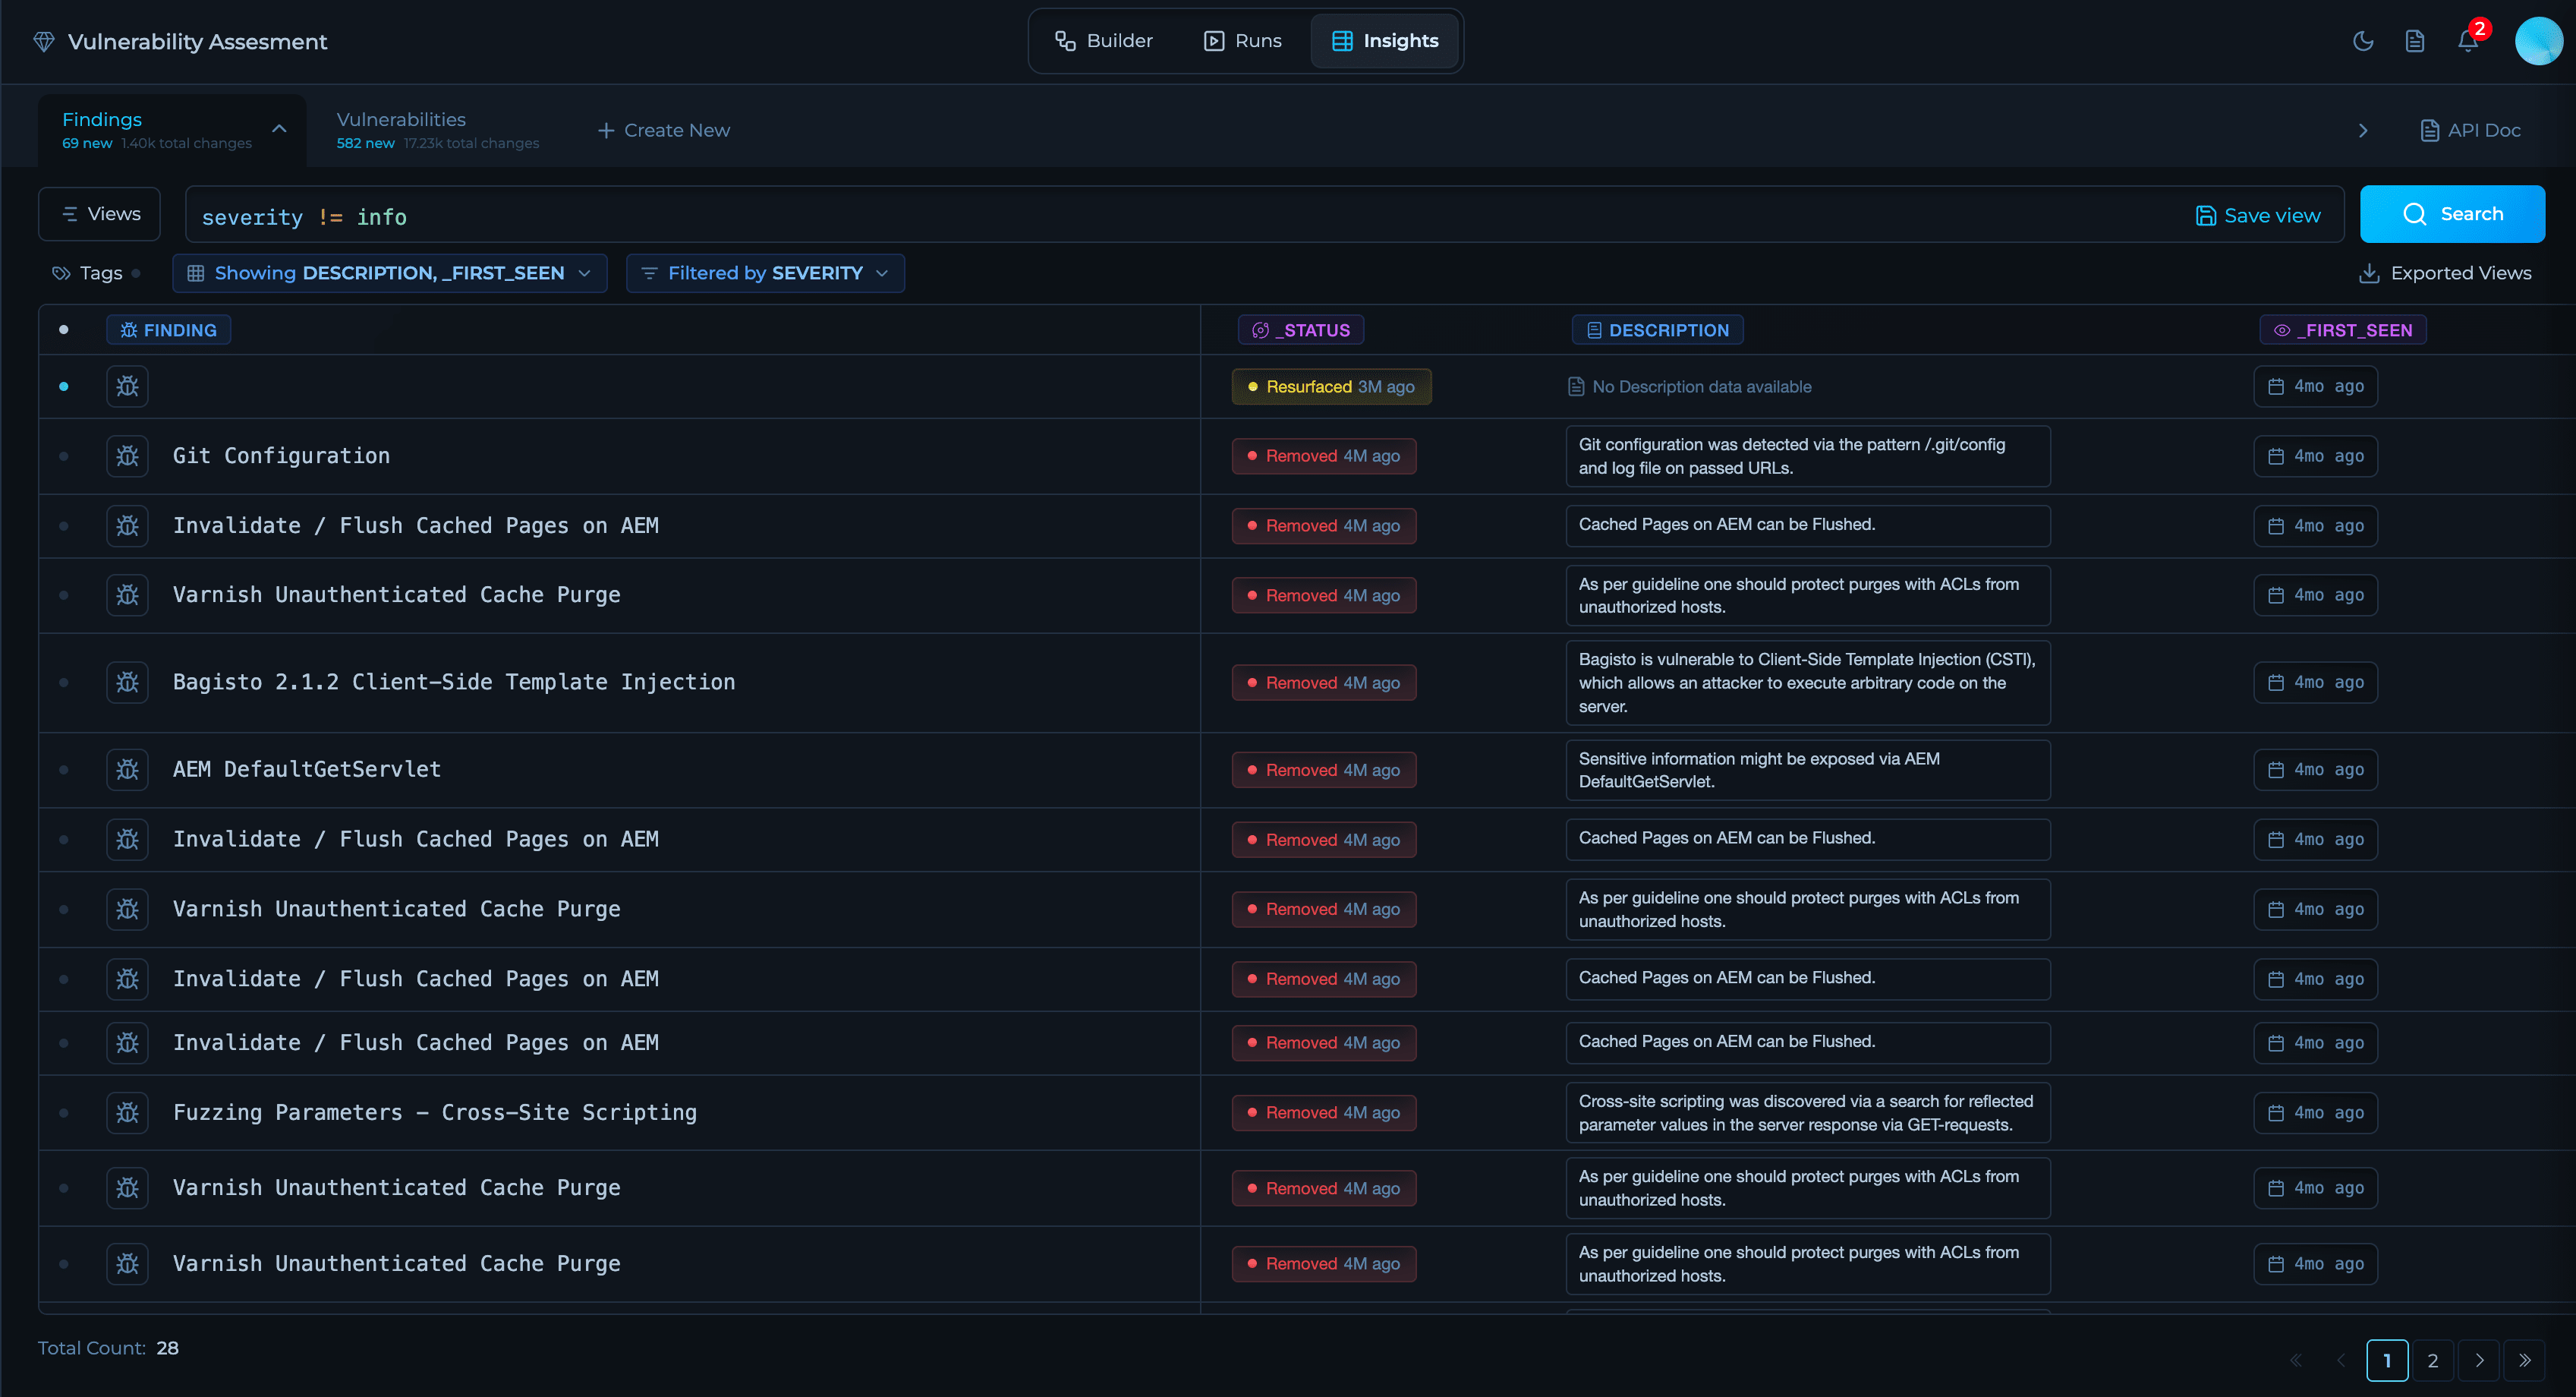Image resolution: width=2576 pixels, height=1397 pixels.
Task: Click the bug icon beside AEM DefaultGetServlet
Action: (127, 769)
